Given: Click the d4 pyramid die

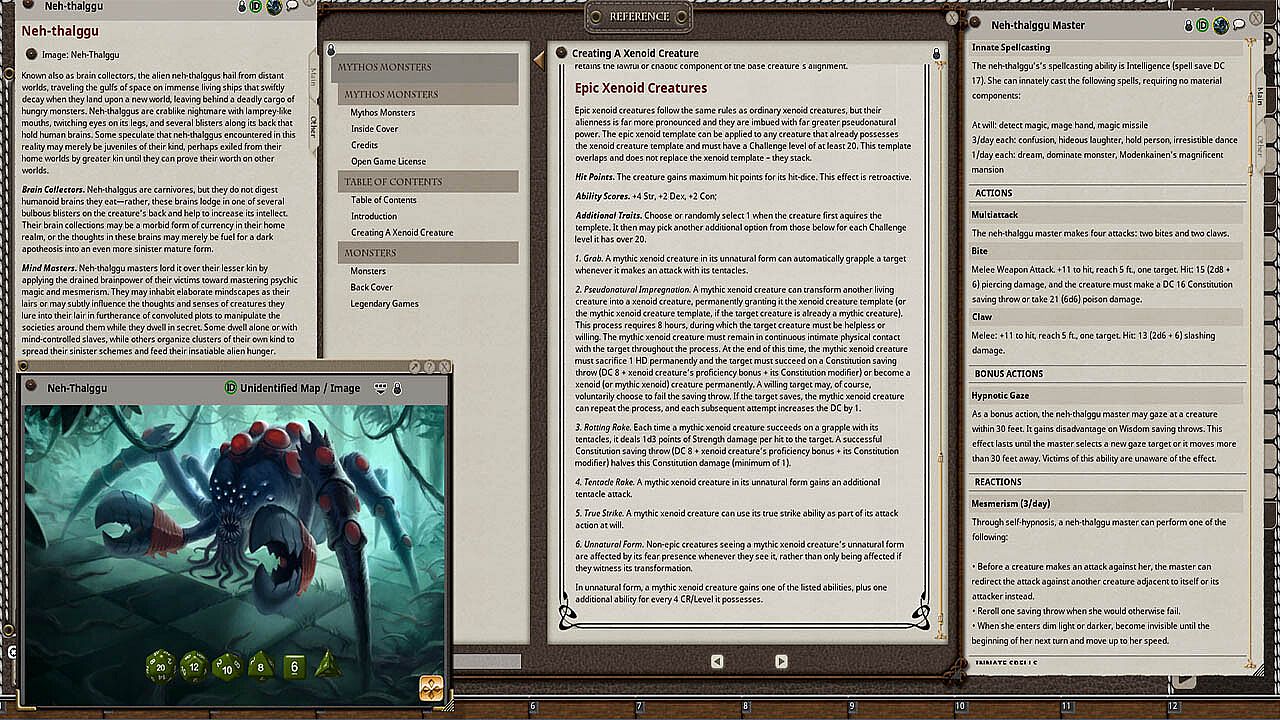Looking at the screenshot, I should point(328,664).
